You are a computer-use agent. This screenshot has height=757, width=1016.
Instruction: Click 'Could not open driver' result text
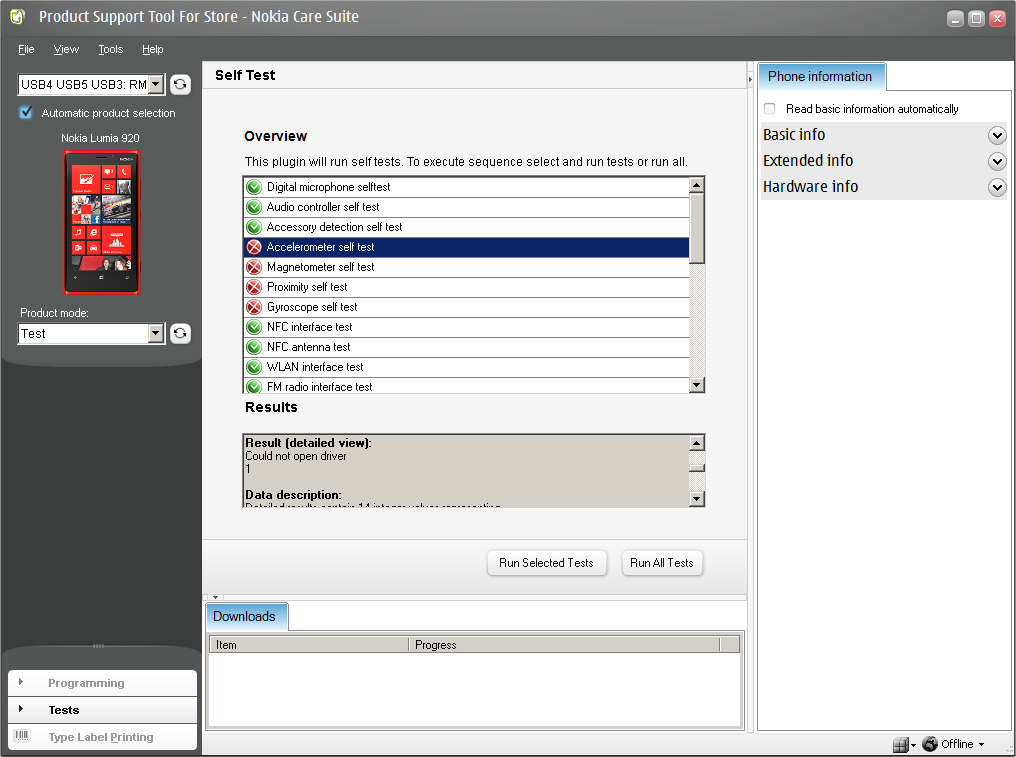pyautogui.click(x=295, y=456)
